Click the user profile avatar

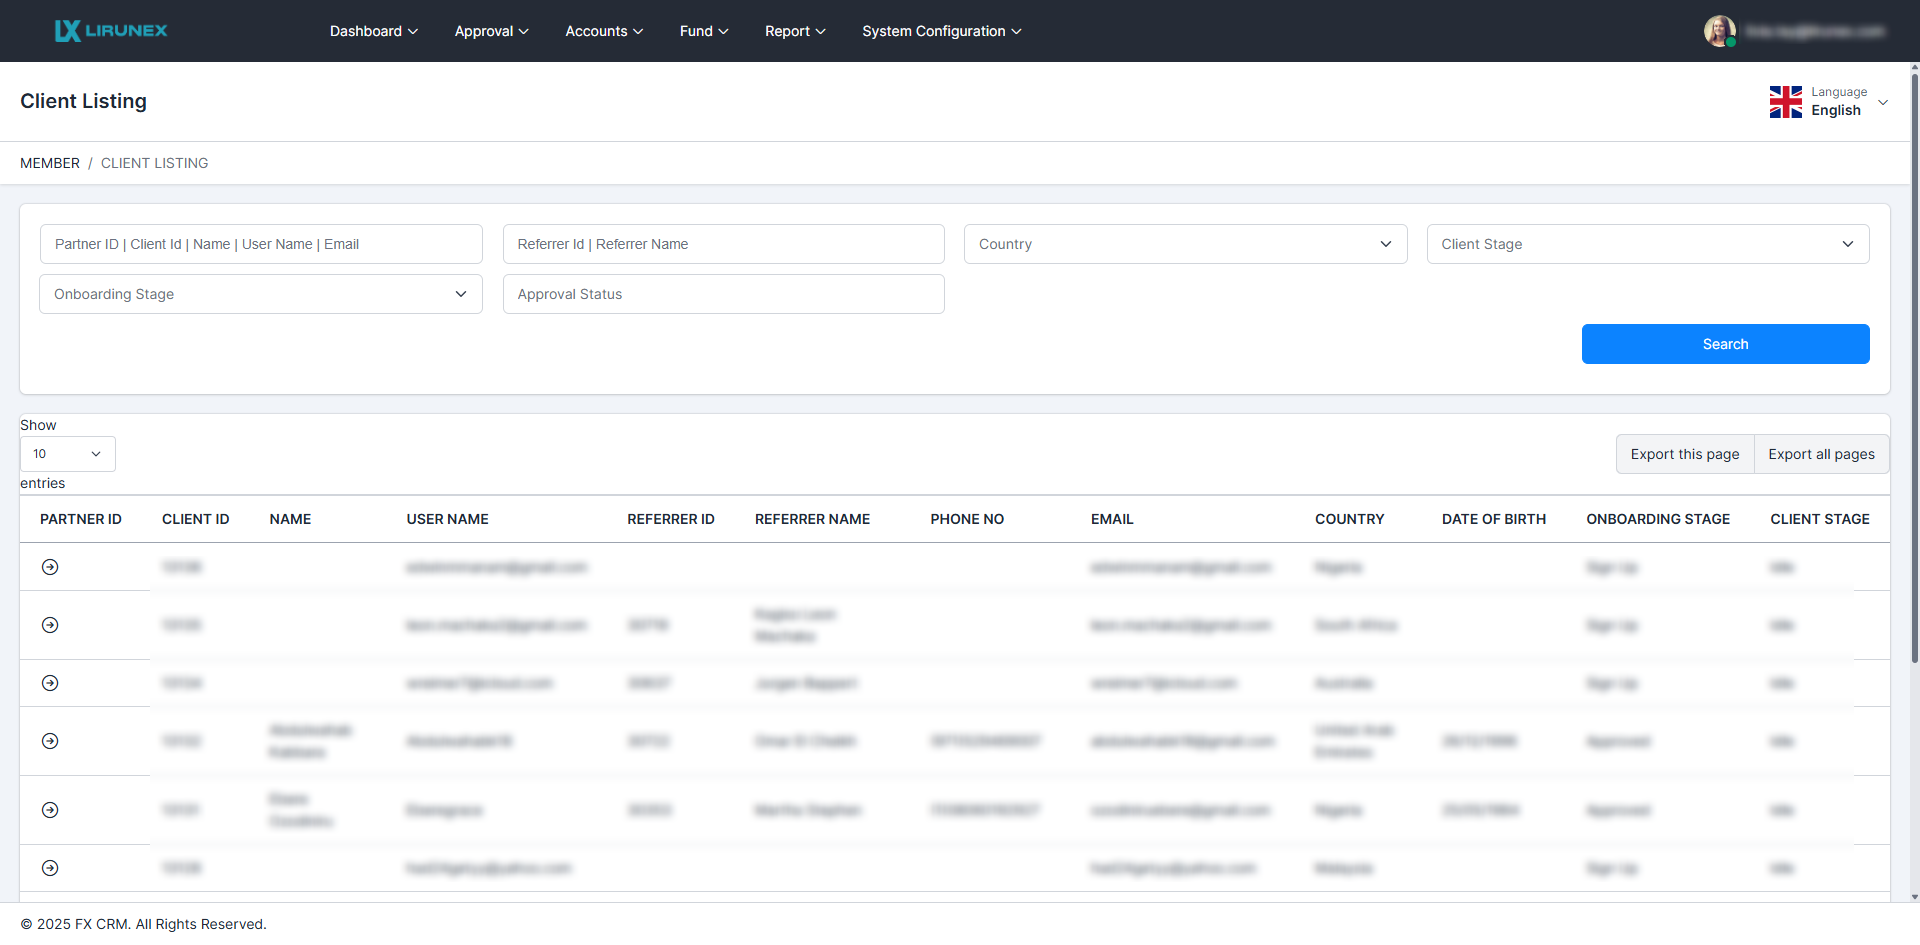click(x=1719, y=31)
